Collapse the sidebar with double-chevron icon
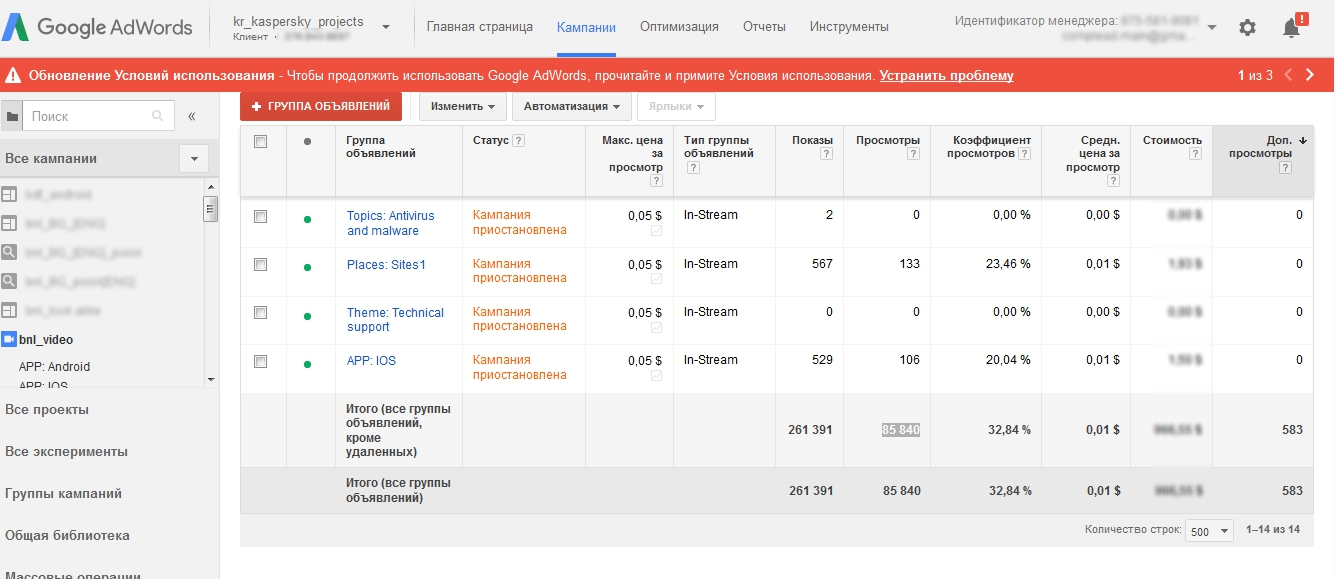The width and height of the screenshot is (1335, 579). 192,116
